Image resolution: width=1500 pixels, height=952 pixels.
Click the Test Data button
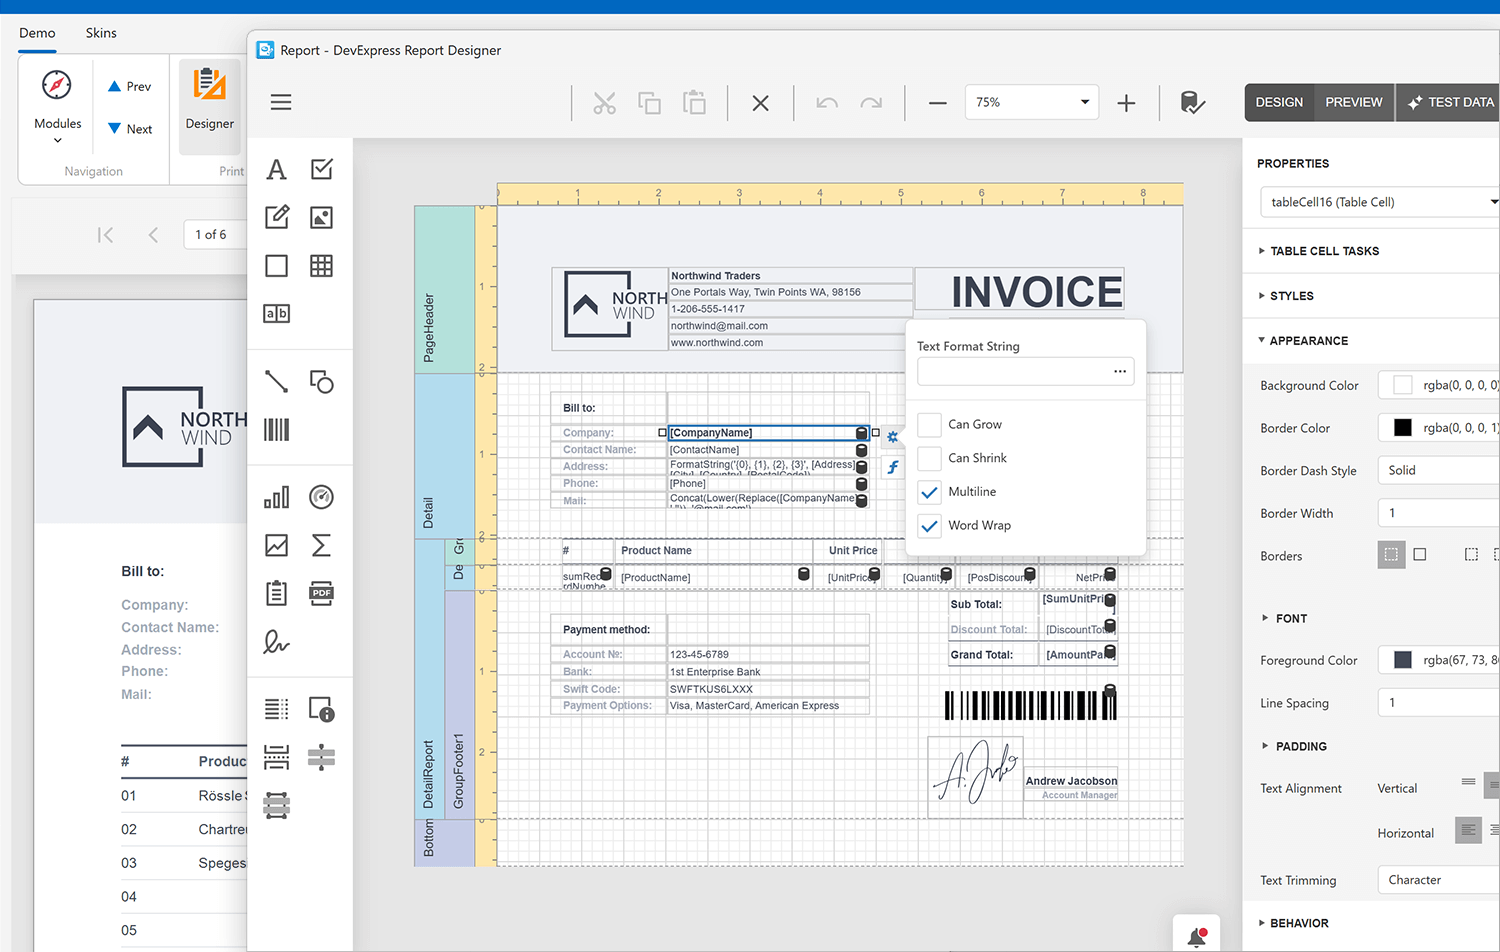pos(1450,102)
